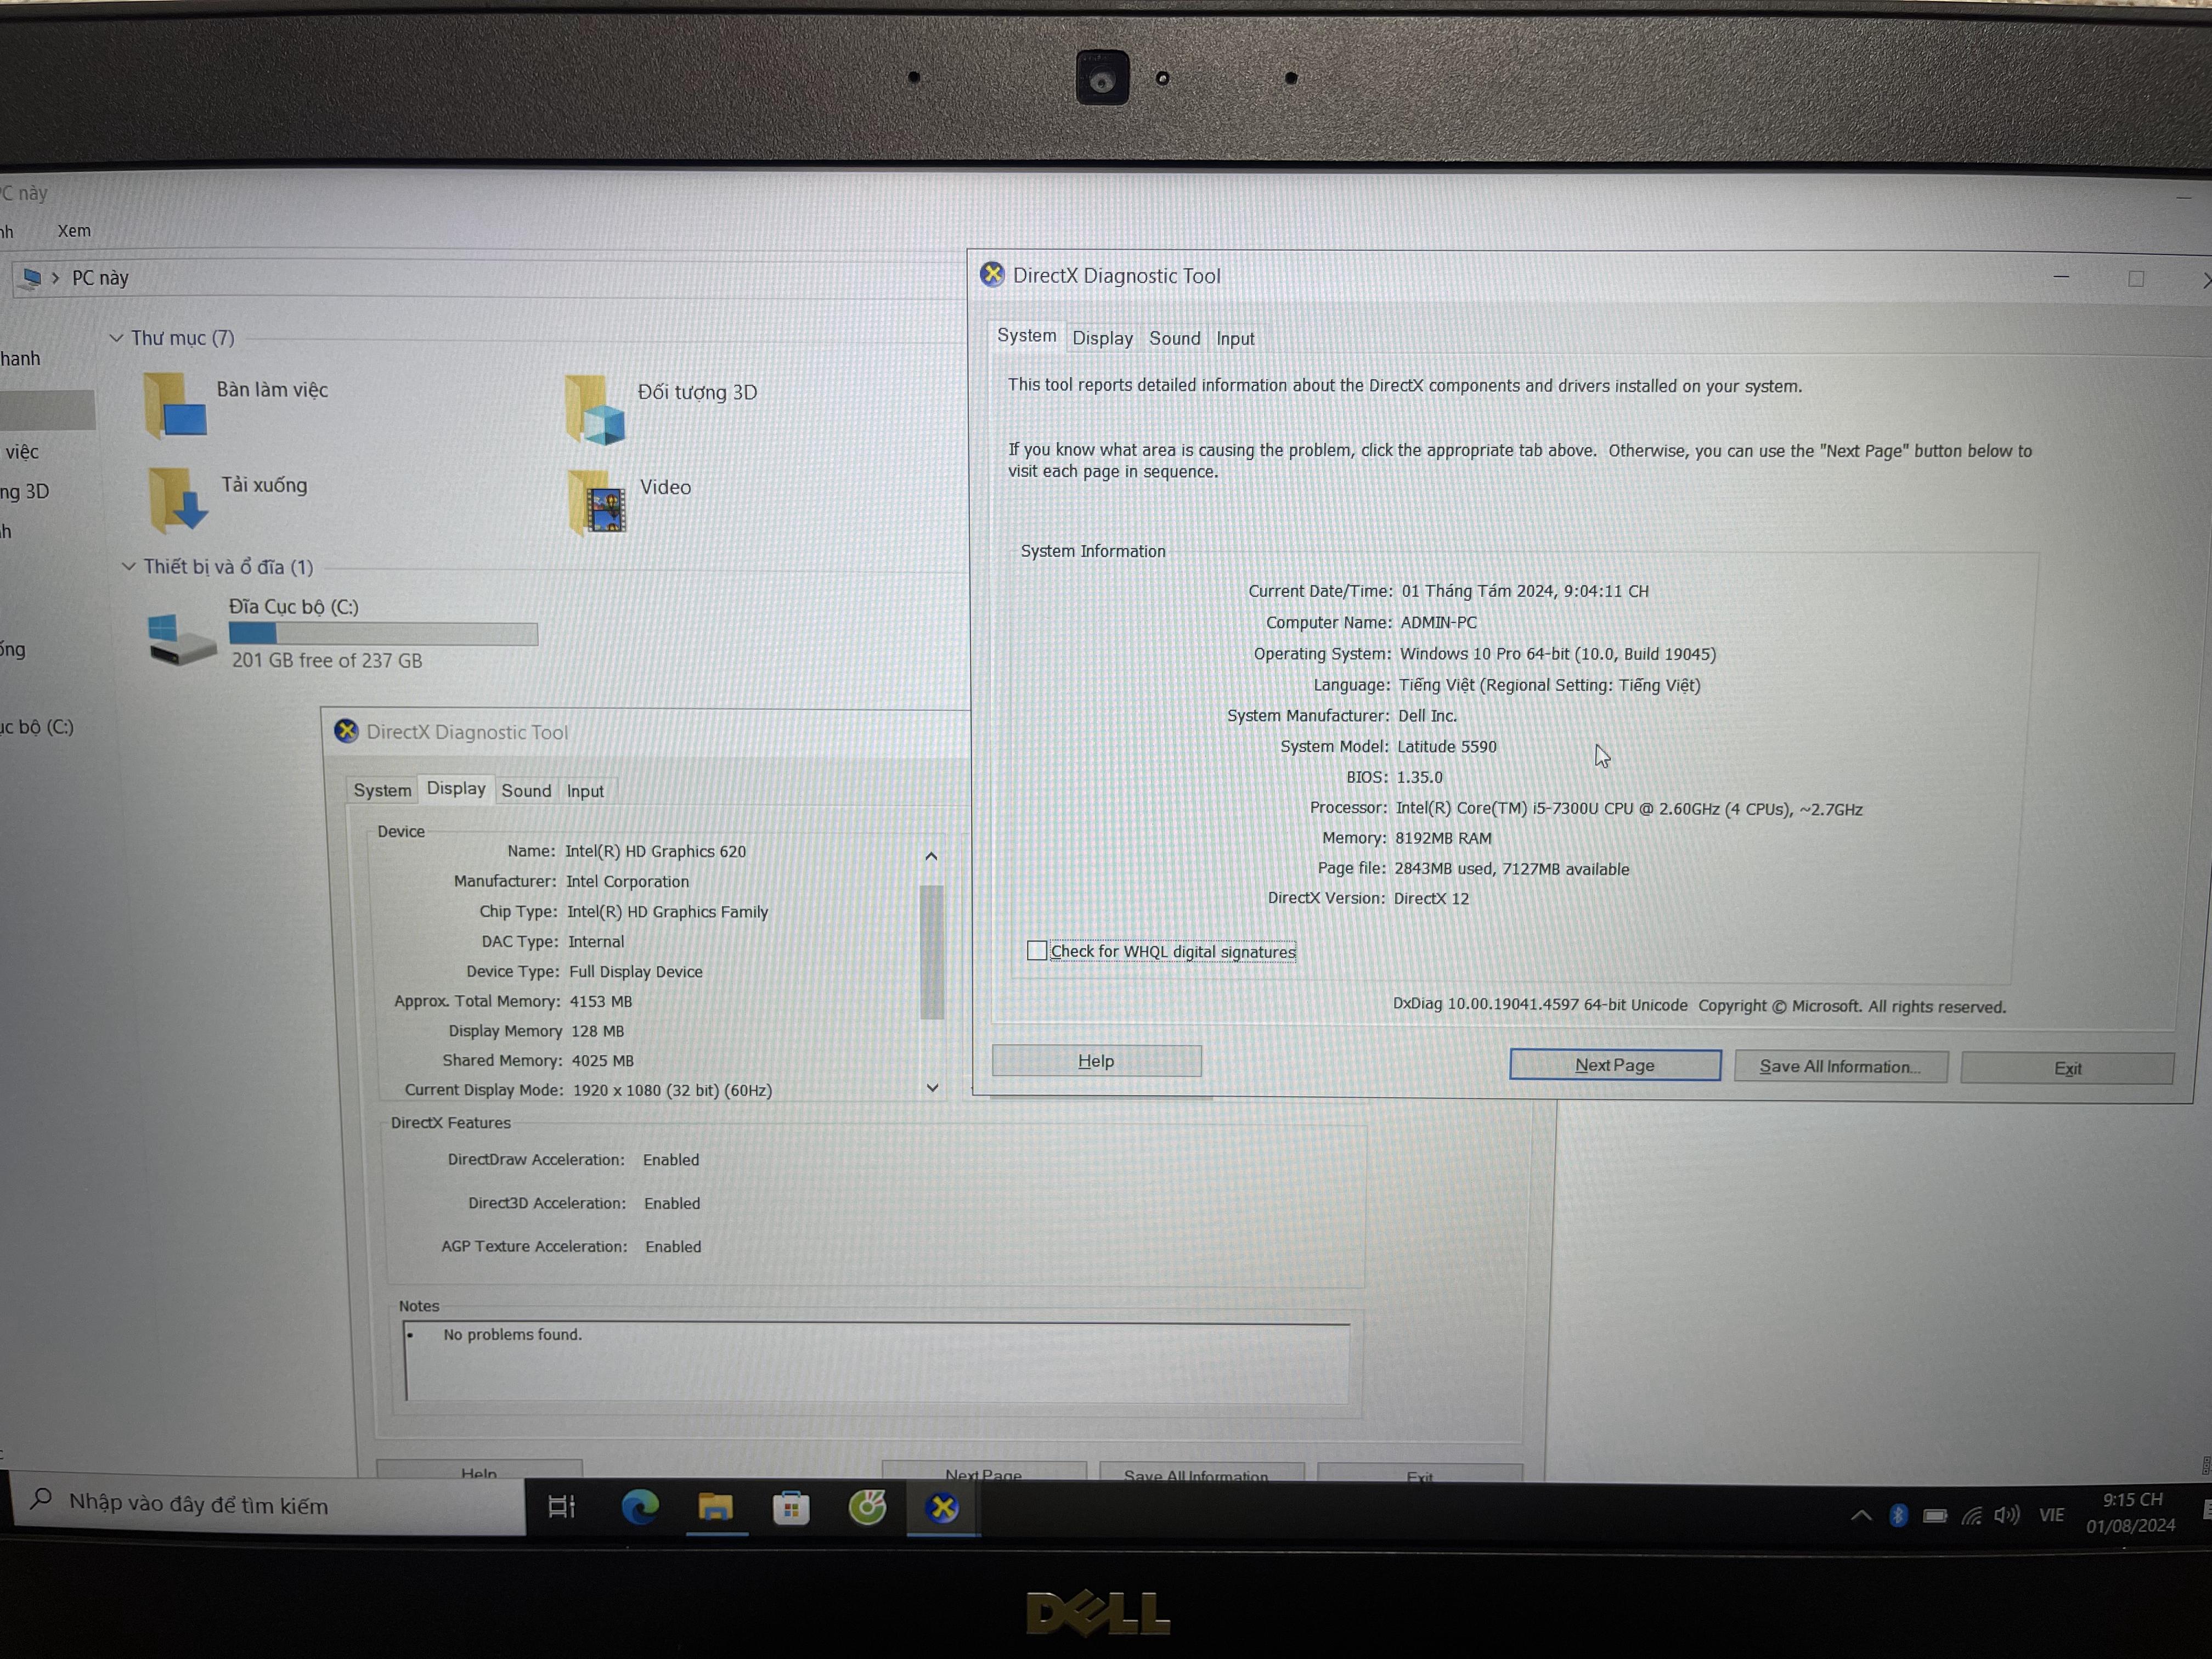Click the DirectX icon in rear DxDiag window title
Image resolution: width=2212 pixels, height=1659 pixels.
click(x=347, y=731)
